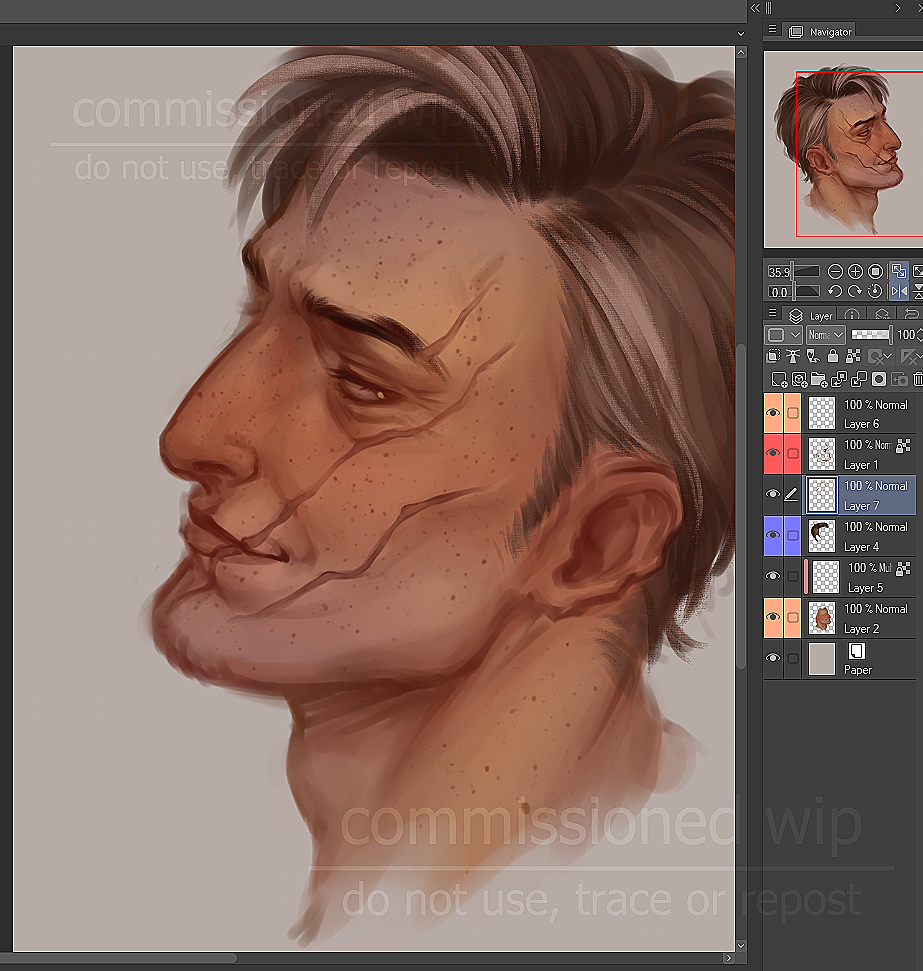Image resolution: width=923 pixels, height=971 pixels.
Task: Create a new raster layer
Action: [779, 379]
